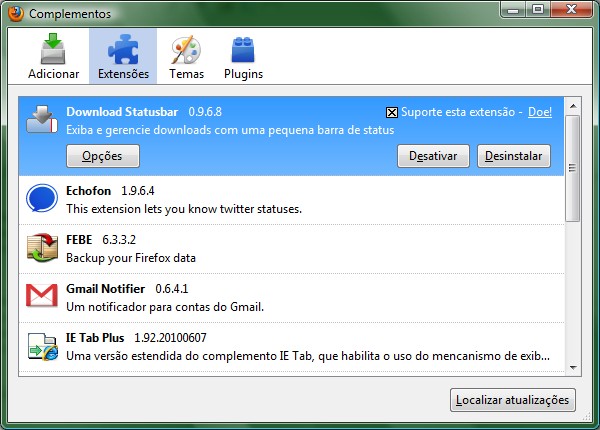
Task: Close the Complementos window
Action: [571, 9]
